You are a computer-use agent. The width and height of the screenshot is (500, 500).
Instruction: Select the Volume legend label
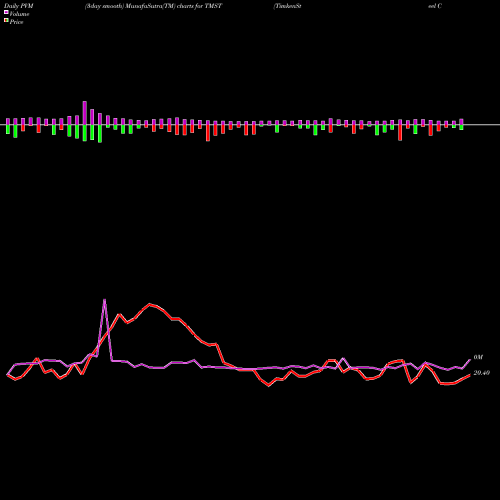pyautogui.click(x=19, y=14)
